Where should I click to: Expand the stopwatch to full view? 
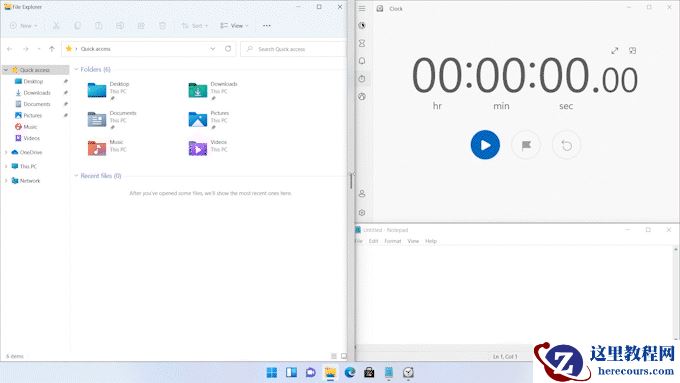tap(615, 51)
